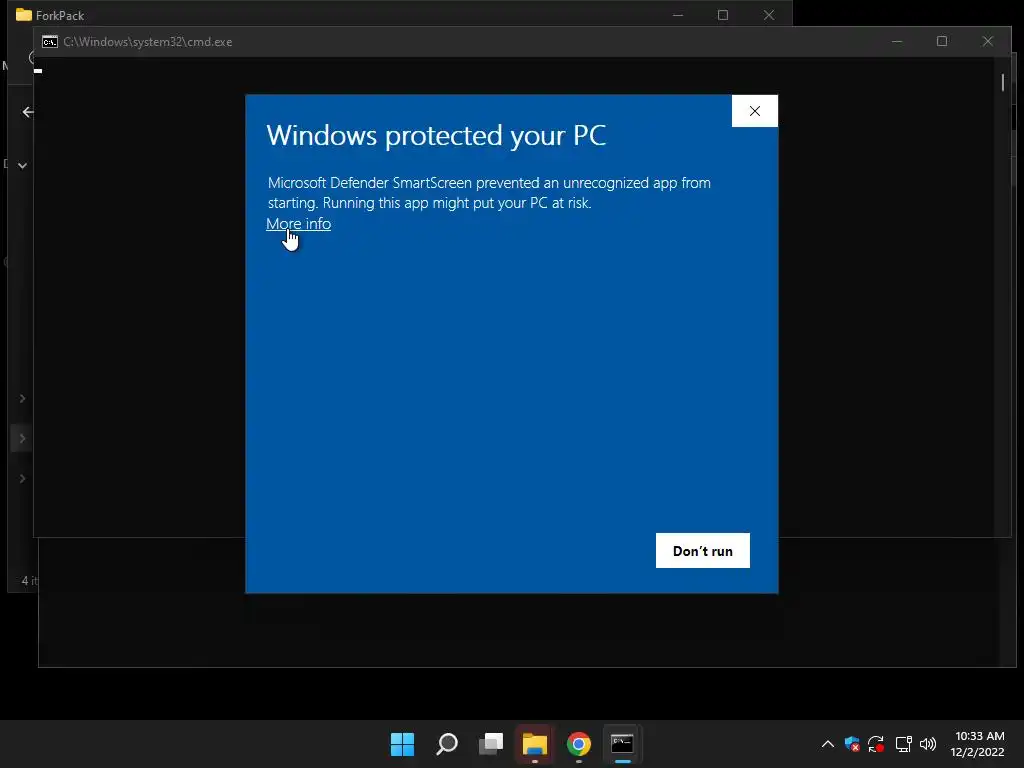Maximize the ForkPack window
Image resolution: width=1024 pixels, height=768 pixels.
[723, 15]
